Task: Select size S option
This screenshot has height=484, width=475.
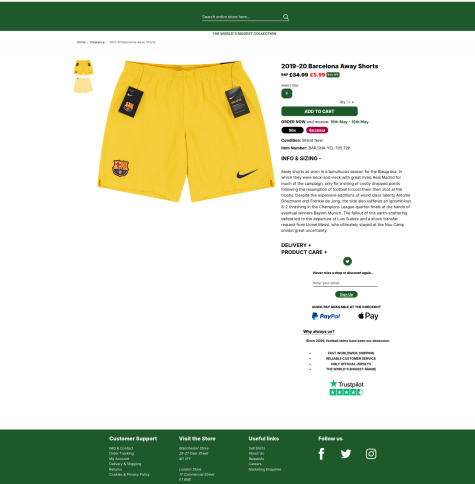Action: [287, 94]
